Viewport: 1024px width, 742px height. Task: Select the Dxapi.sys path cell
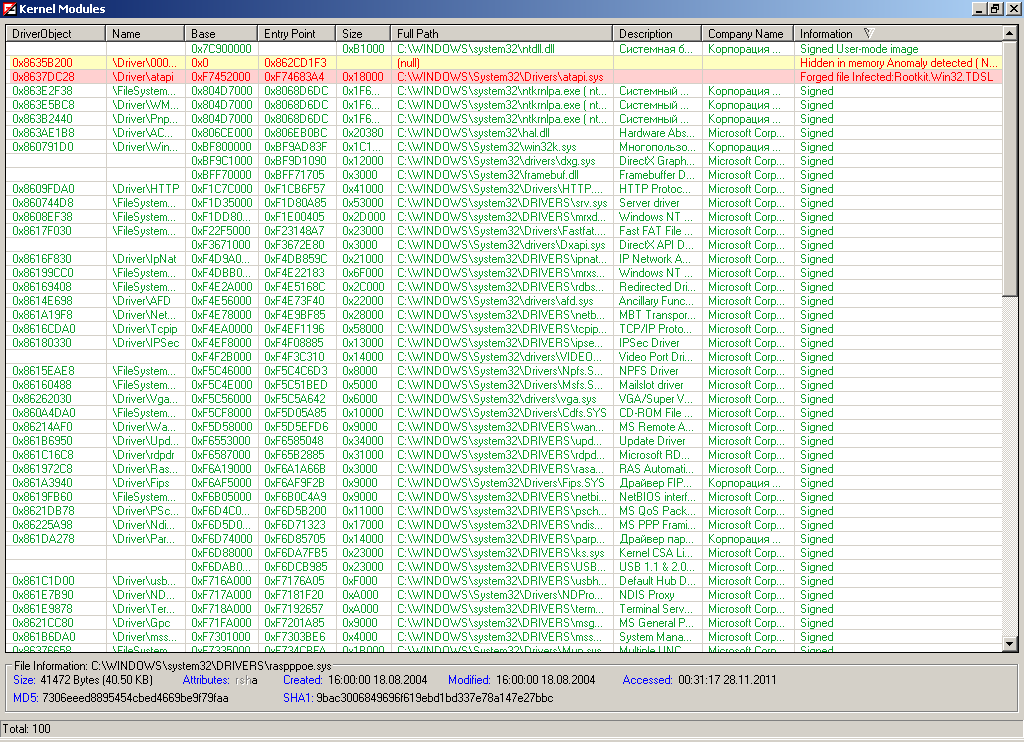[x=501, y=245]
